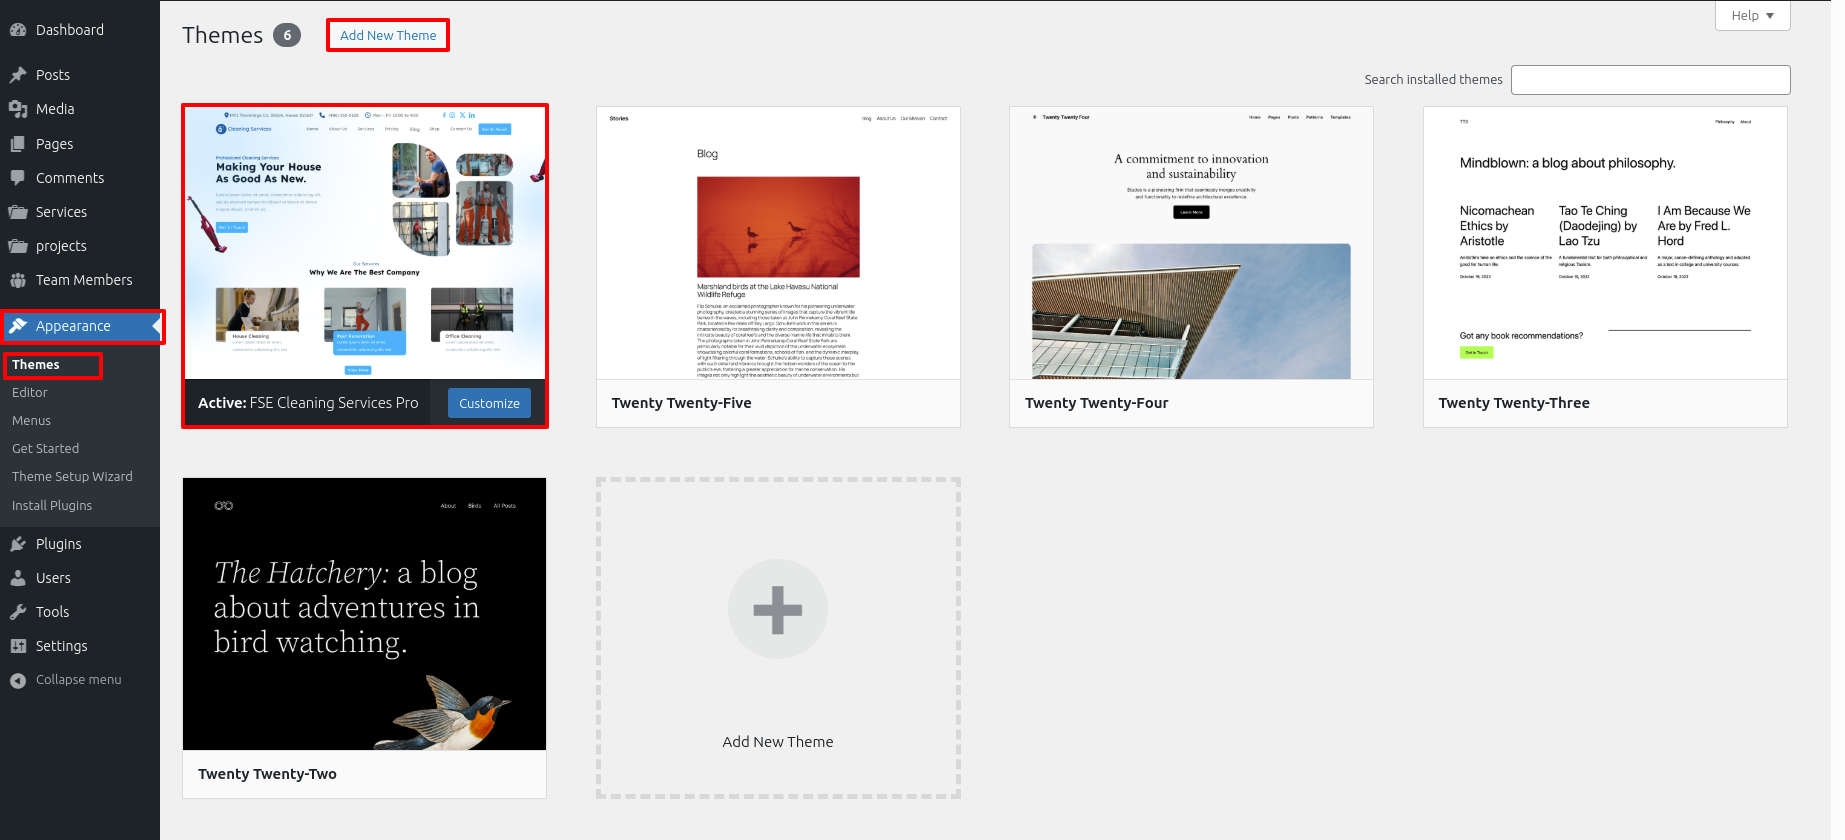Open the Themes submenu item
Screen dimensions: 1845x840
point(36,365)
